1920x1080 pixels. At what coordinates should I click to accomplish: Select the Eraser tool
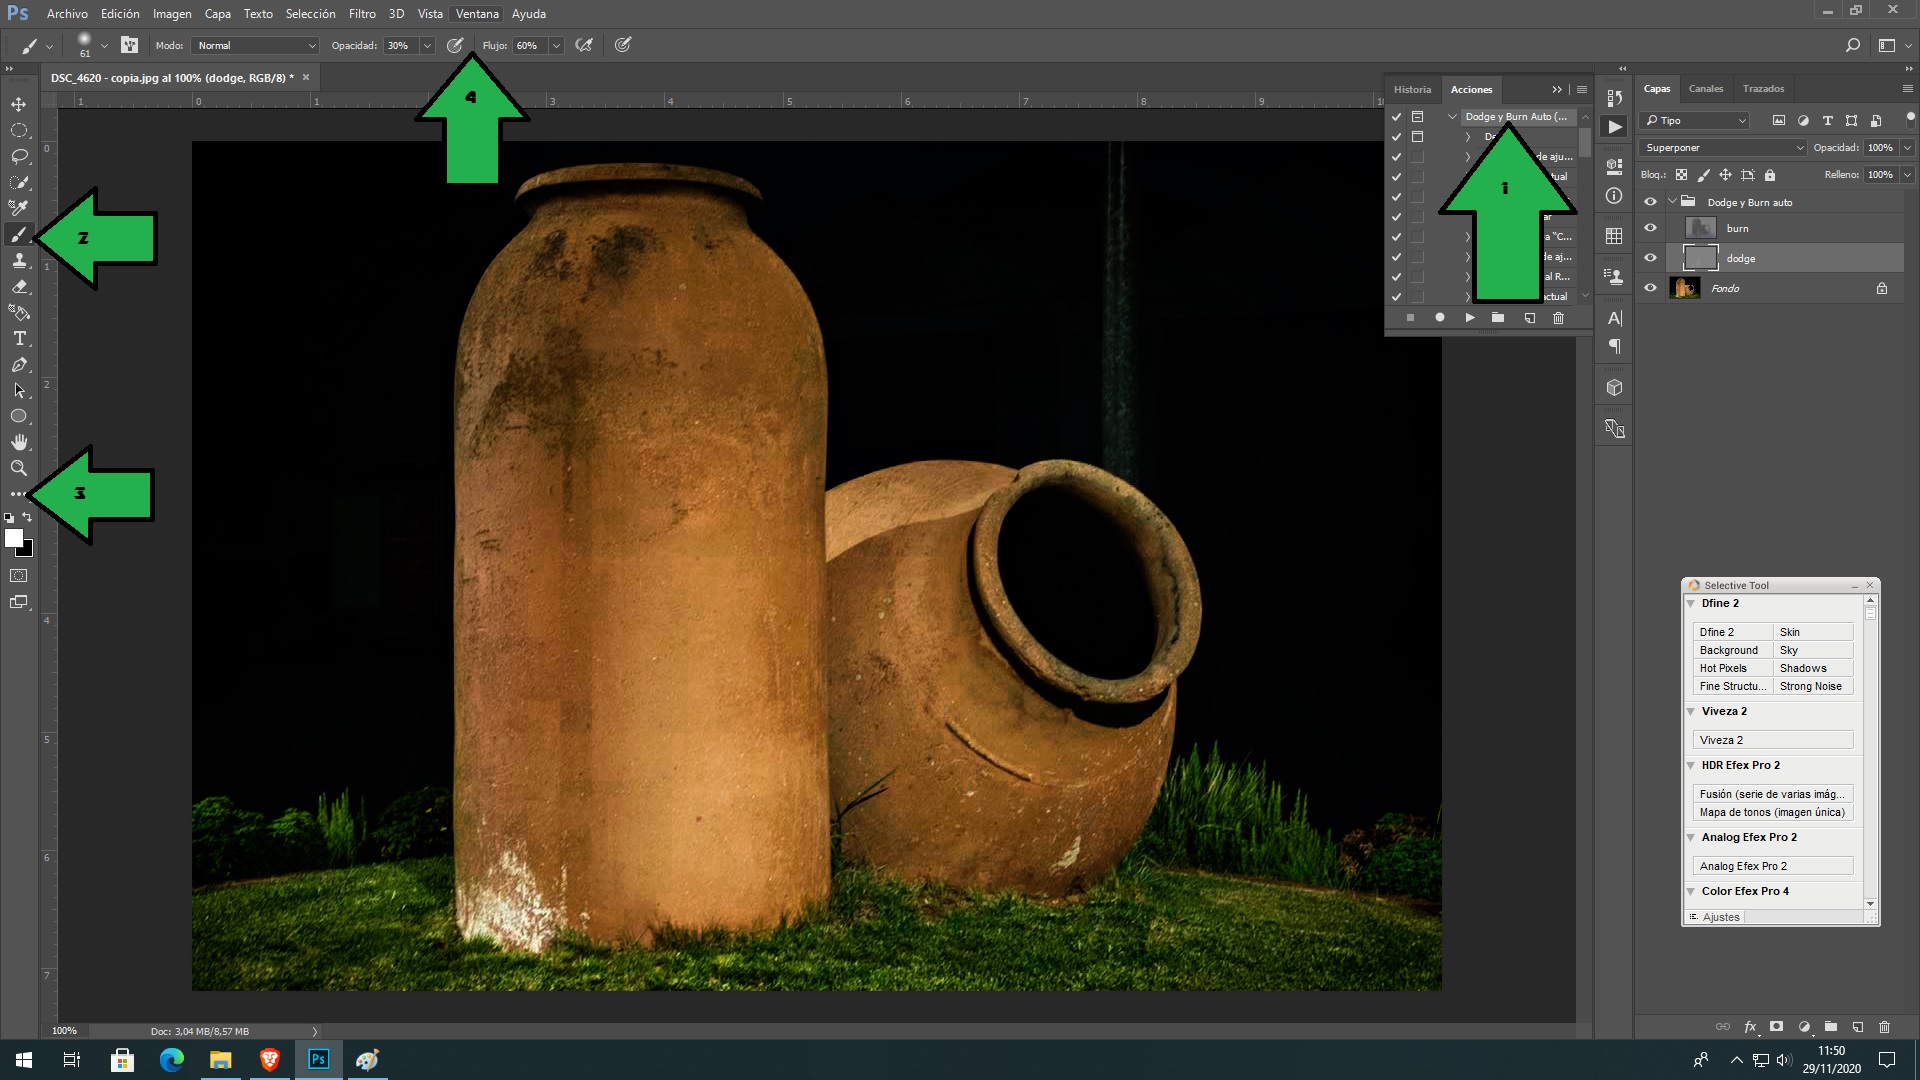pos(19,286)
